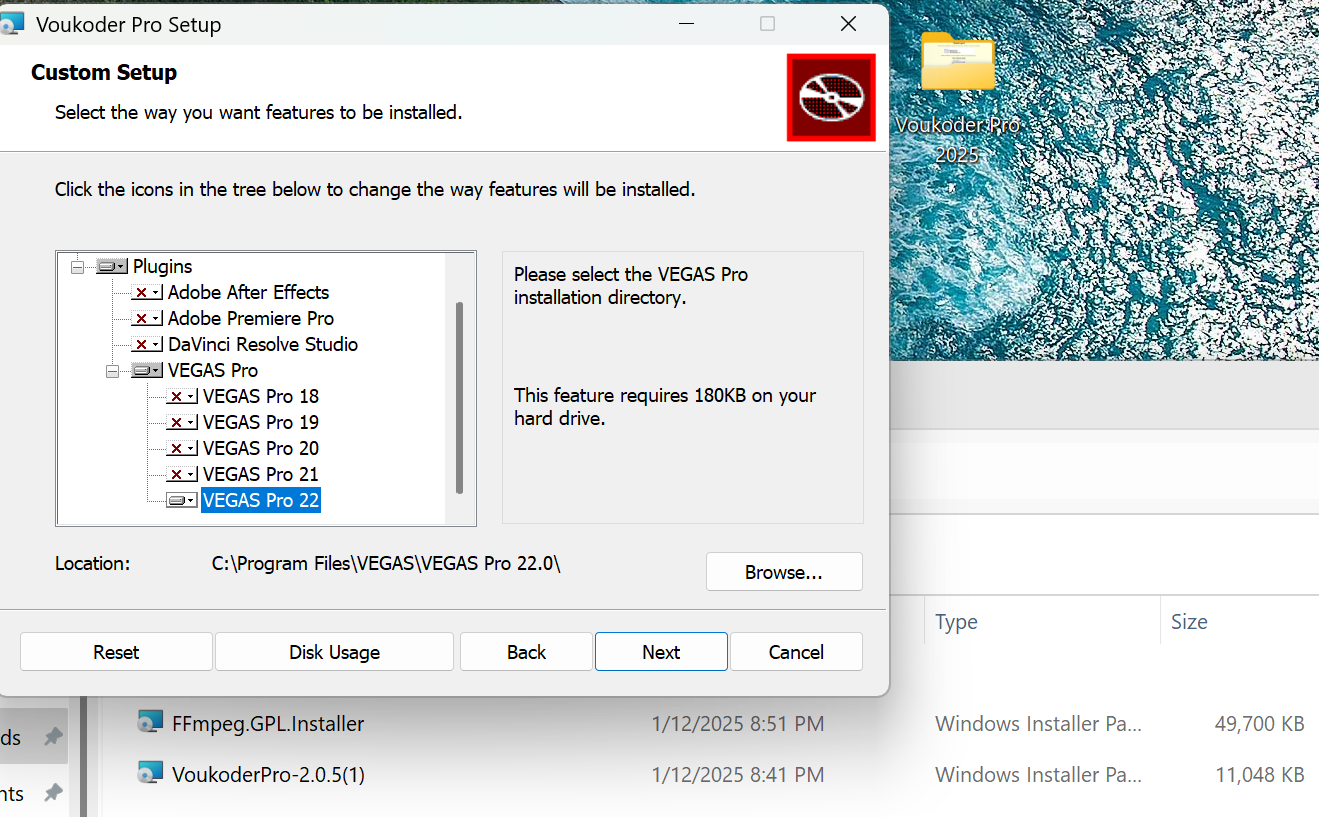Sort files by the Size column header
This screenshot has height=817, width=1319.
[x=1189, y=622]
